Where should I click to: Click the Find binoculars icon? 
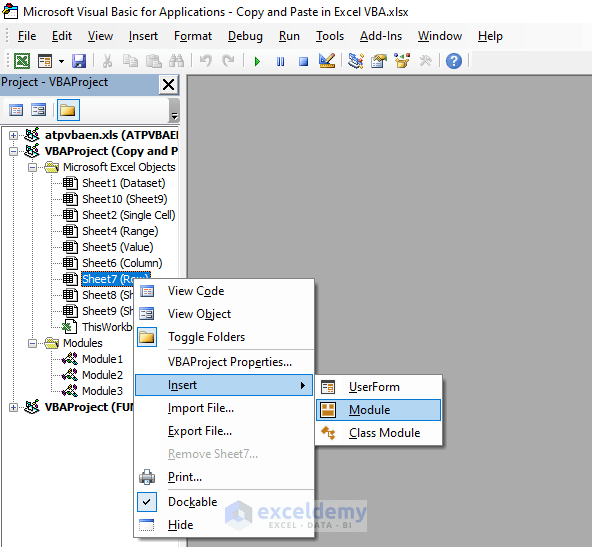pyautogui.click(x=176, y=61)
